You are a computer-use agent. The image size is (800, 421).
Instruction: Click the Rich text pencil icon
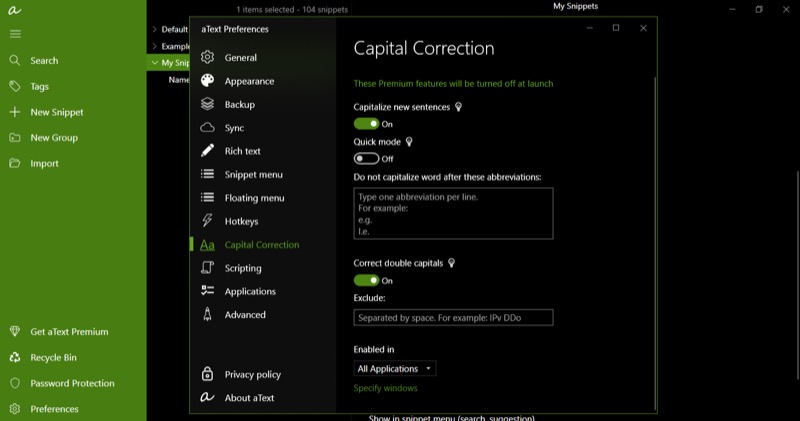point(207,151)
